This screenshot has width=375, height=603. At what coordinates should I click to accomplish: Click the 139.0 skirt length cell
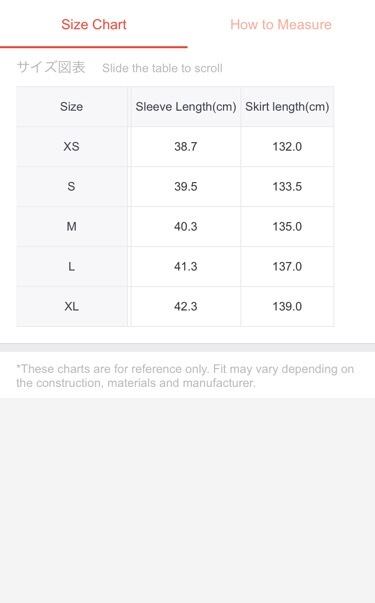pos(287,306)
